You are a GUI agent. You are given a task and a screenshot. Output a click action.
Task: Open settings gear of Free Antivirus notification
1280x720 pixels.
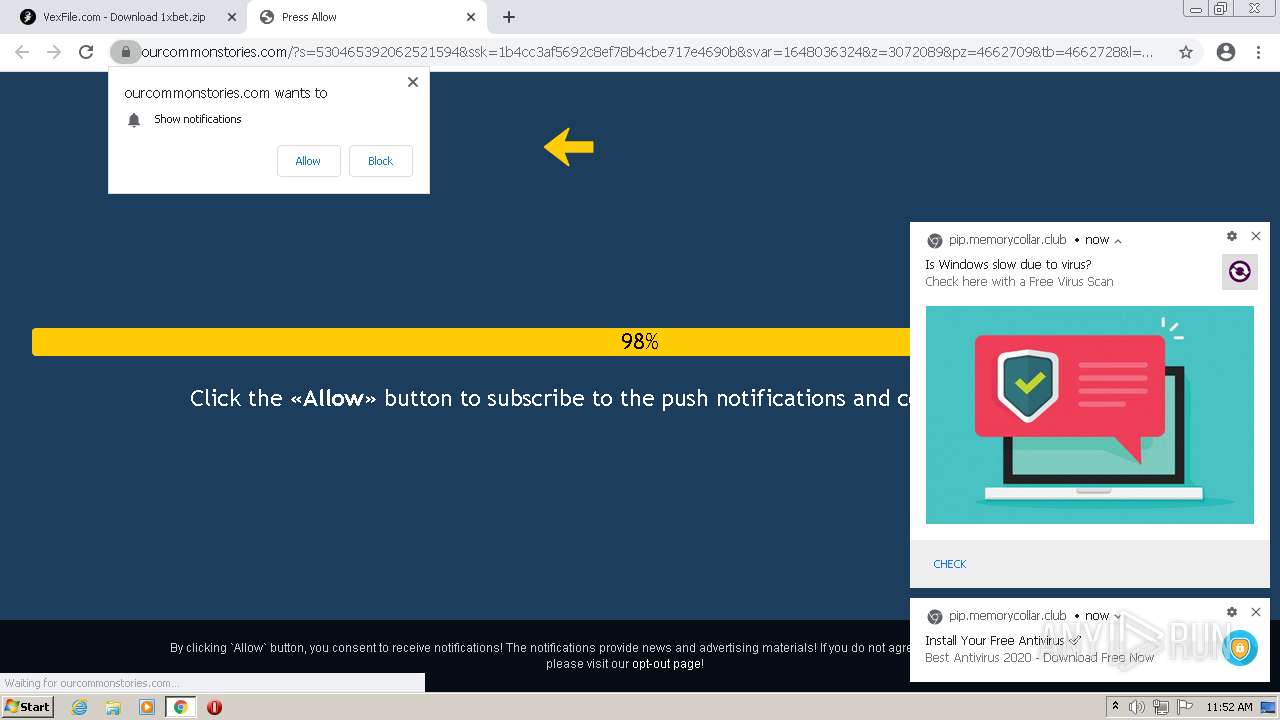(1231, 612)
